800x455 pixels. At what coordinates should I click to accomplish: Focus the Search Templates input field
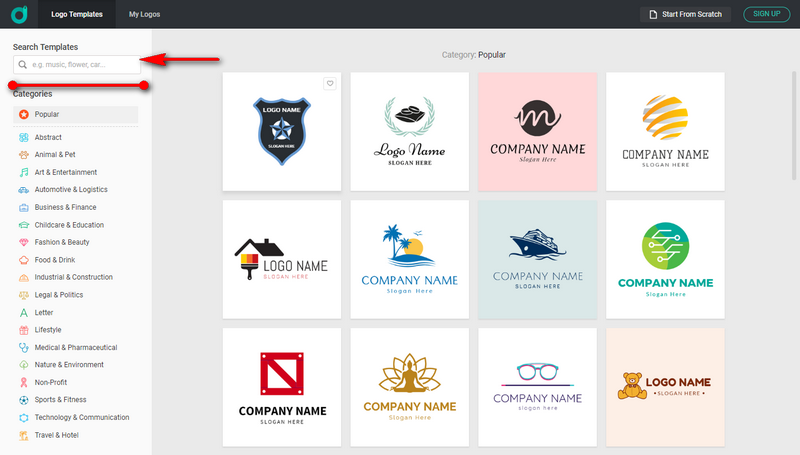[80, 64]
